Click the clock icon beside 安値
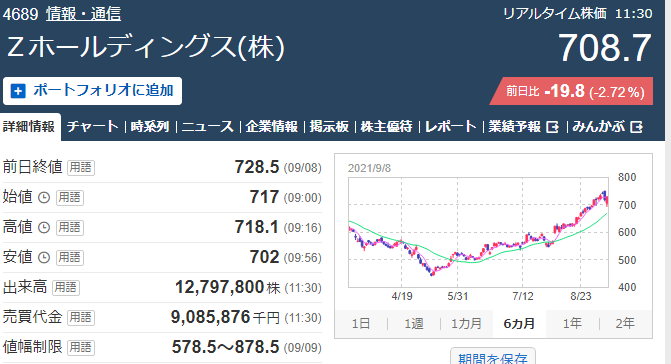671x364 pixels. (x=44, y=257)
